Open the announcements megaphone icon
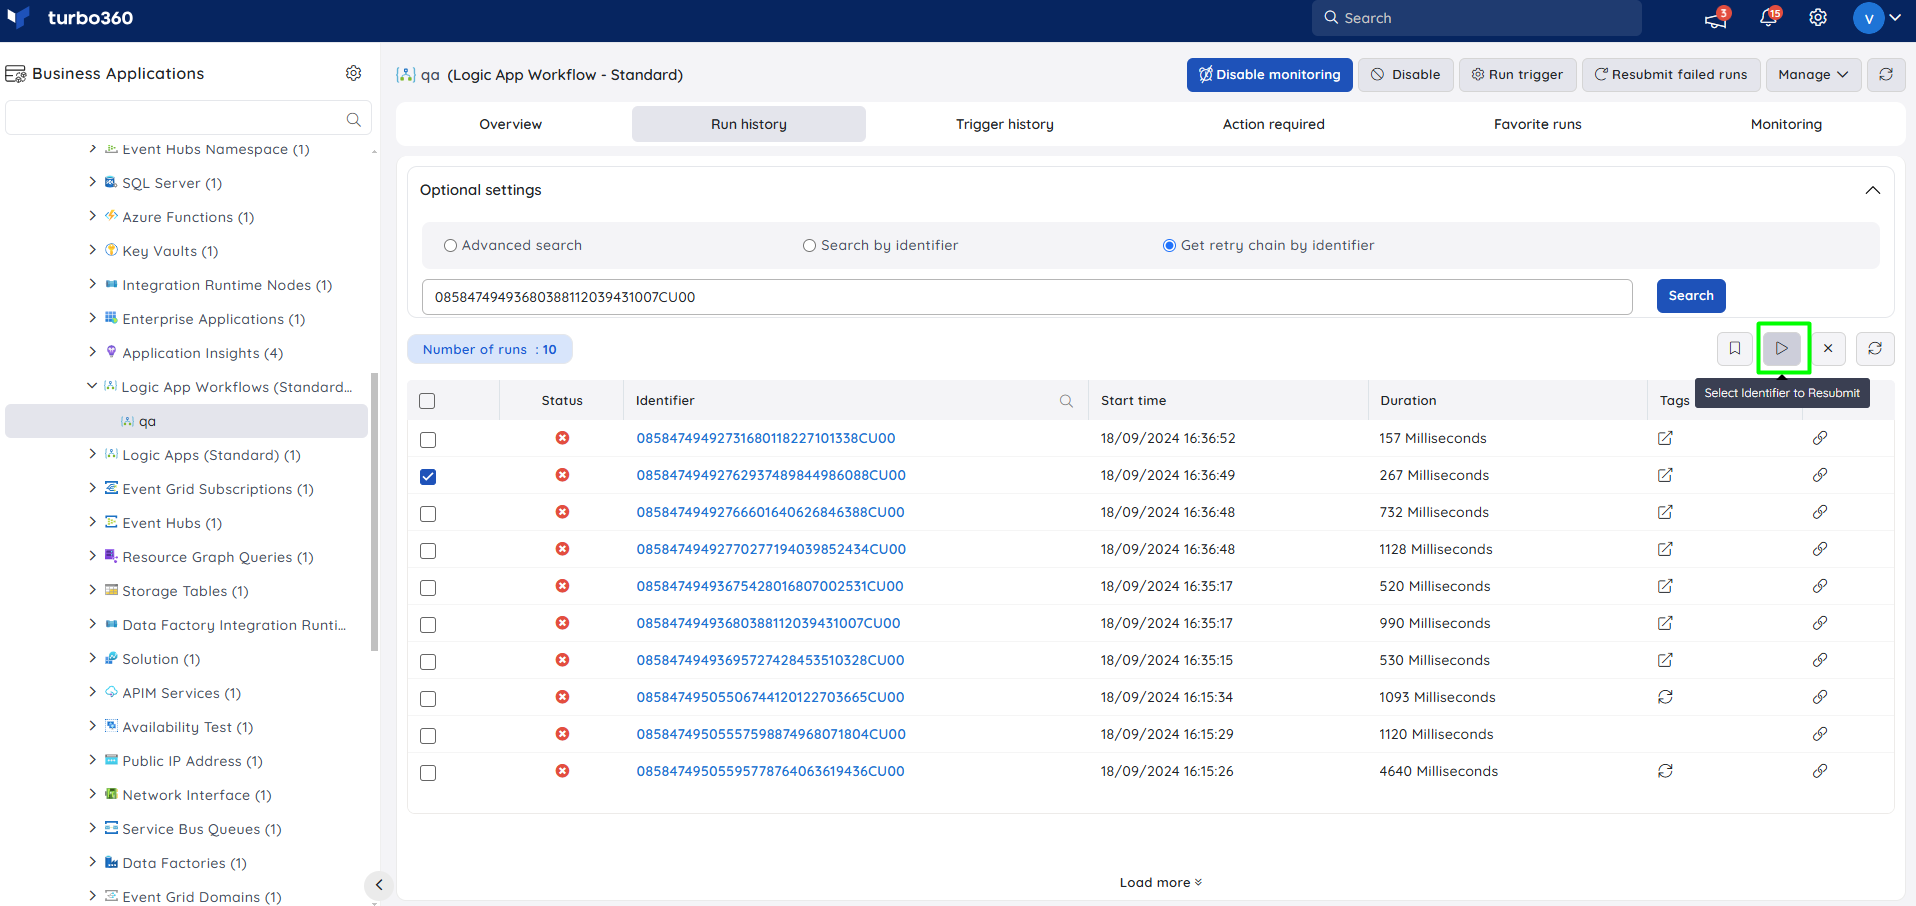Screen dimensions: 1916x906 (x=1715, y=19)
